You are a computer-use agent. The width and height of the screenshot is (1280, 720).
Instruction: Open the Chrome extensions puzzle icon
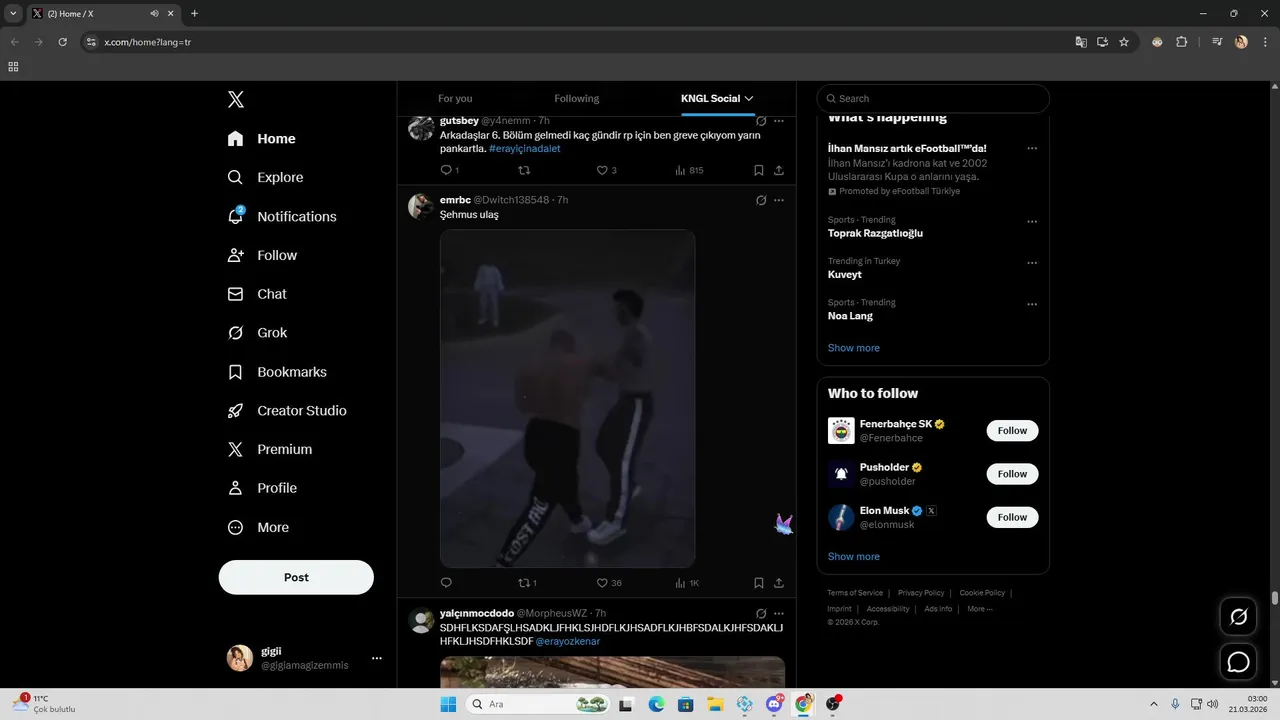coord(1181,42)
